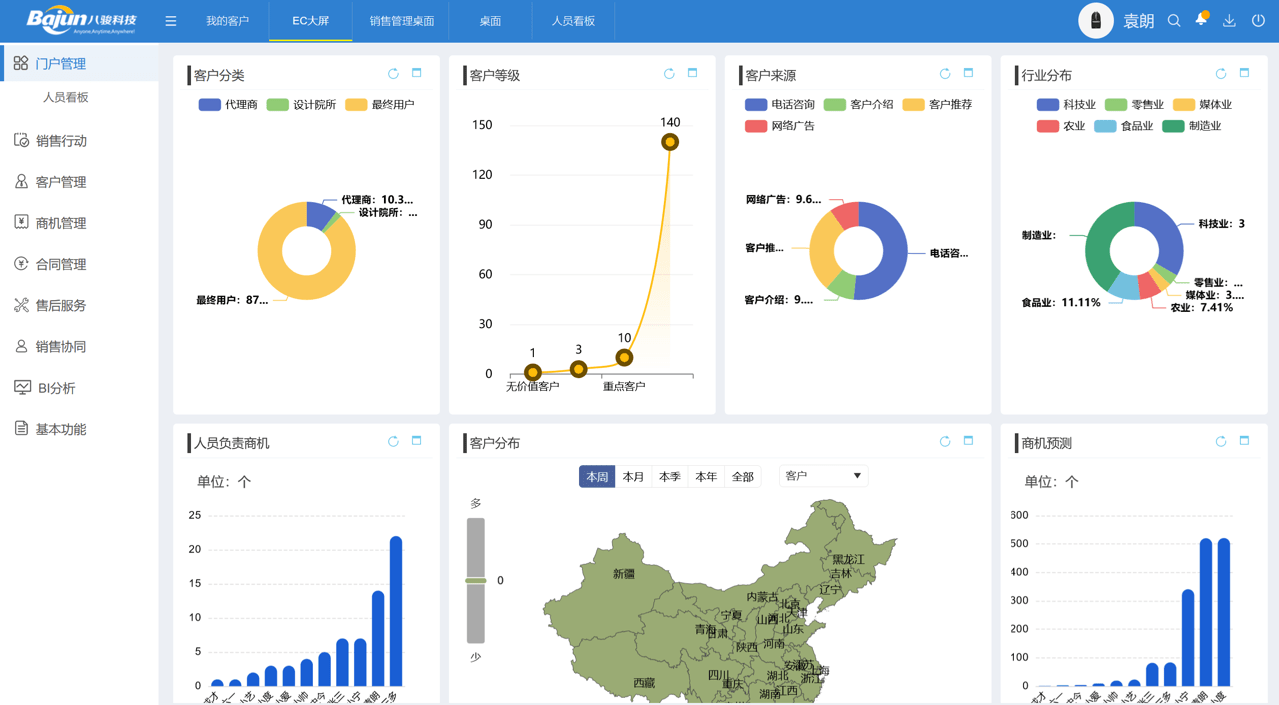Expand 销售行动 in the sidebar
Screen dimensions: 1279x705
coord(61,141)
